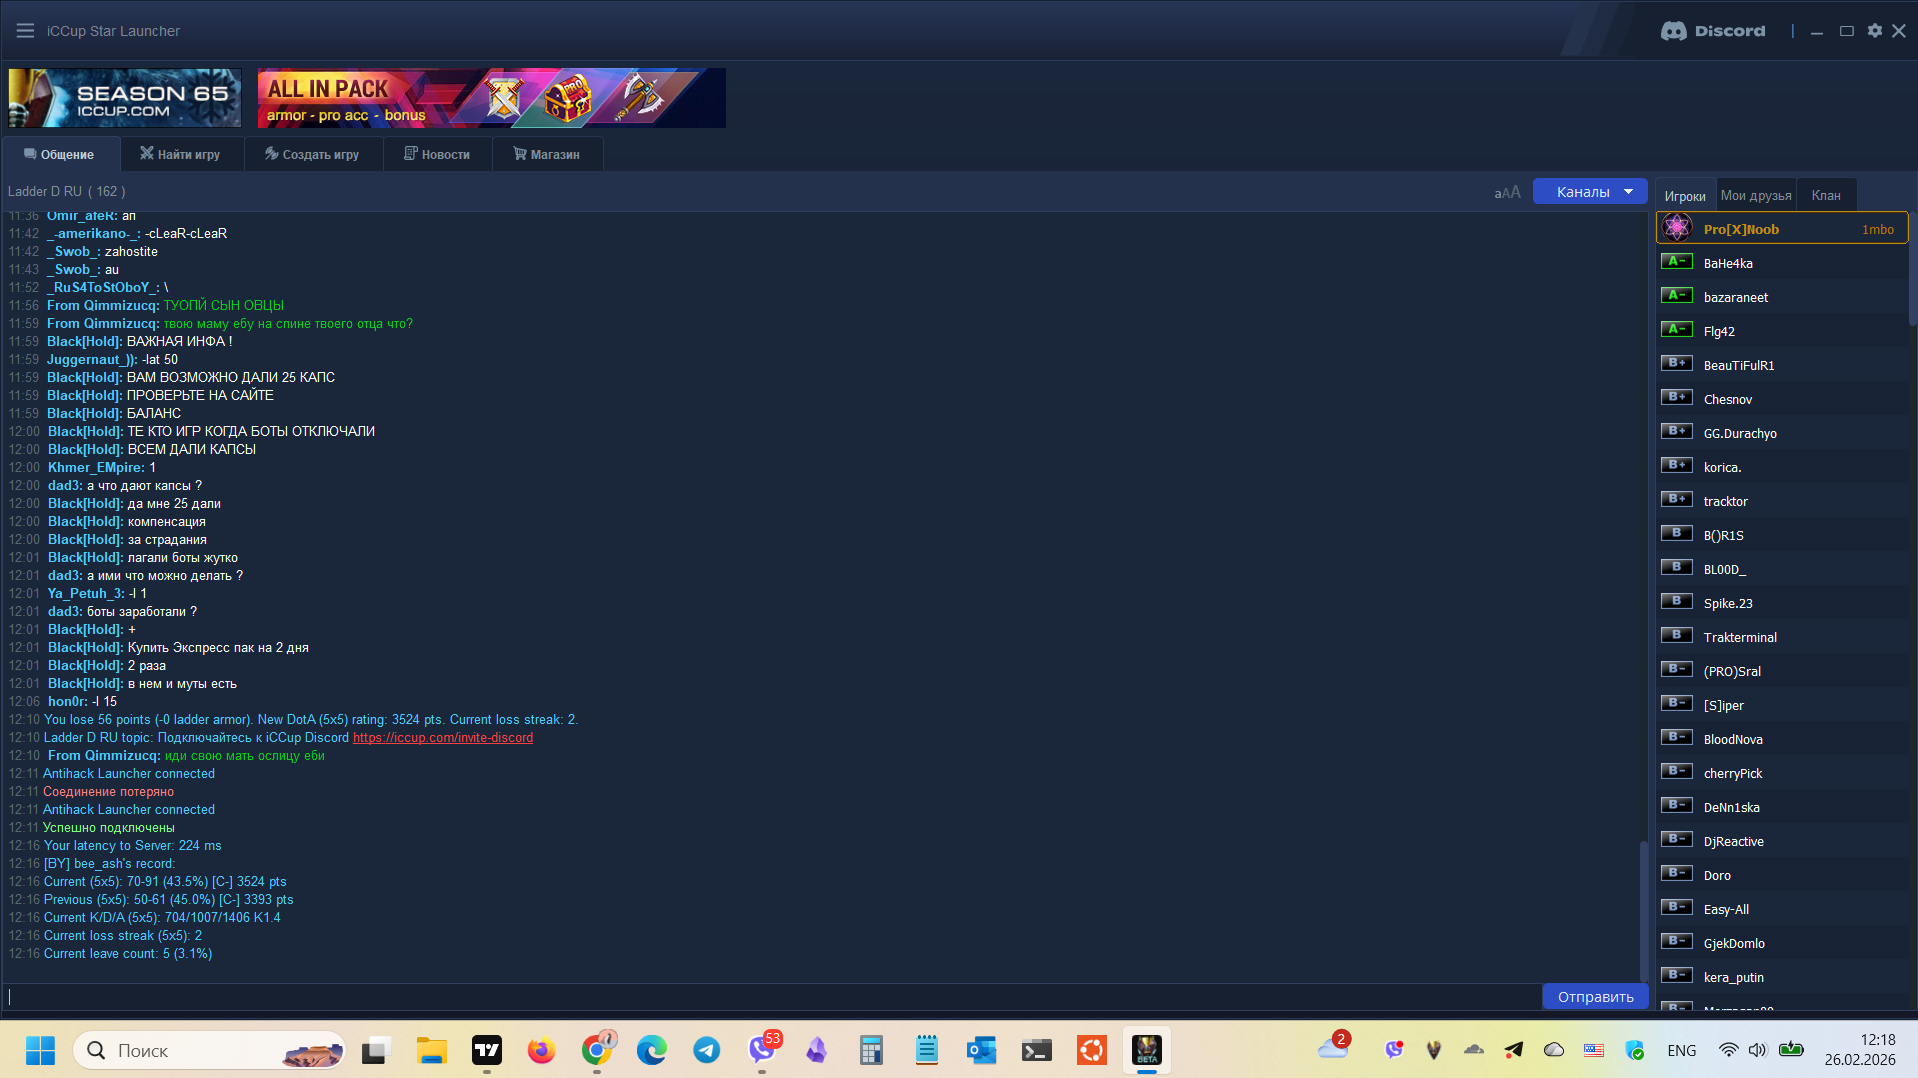This screenshot has width=1918, height=1078.
Task: Select player kera_putin in the list
Action: pyautogui.click(x=1782, y=977)
